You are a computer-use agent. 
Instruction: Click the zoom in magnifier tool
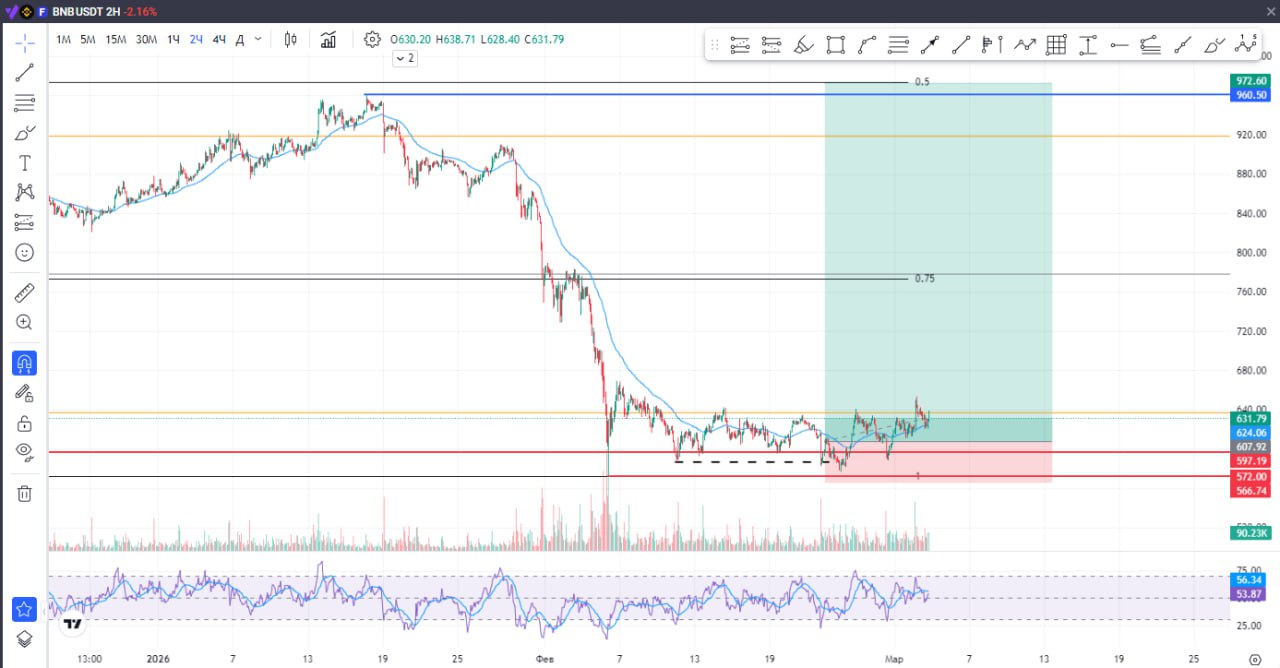[25, 322]
